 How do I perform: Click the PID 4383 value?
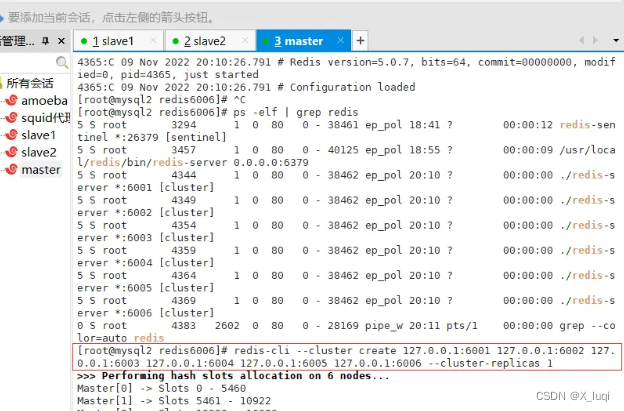tap(183, 325)
